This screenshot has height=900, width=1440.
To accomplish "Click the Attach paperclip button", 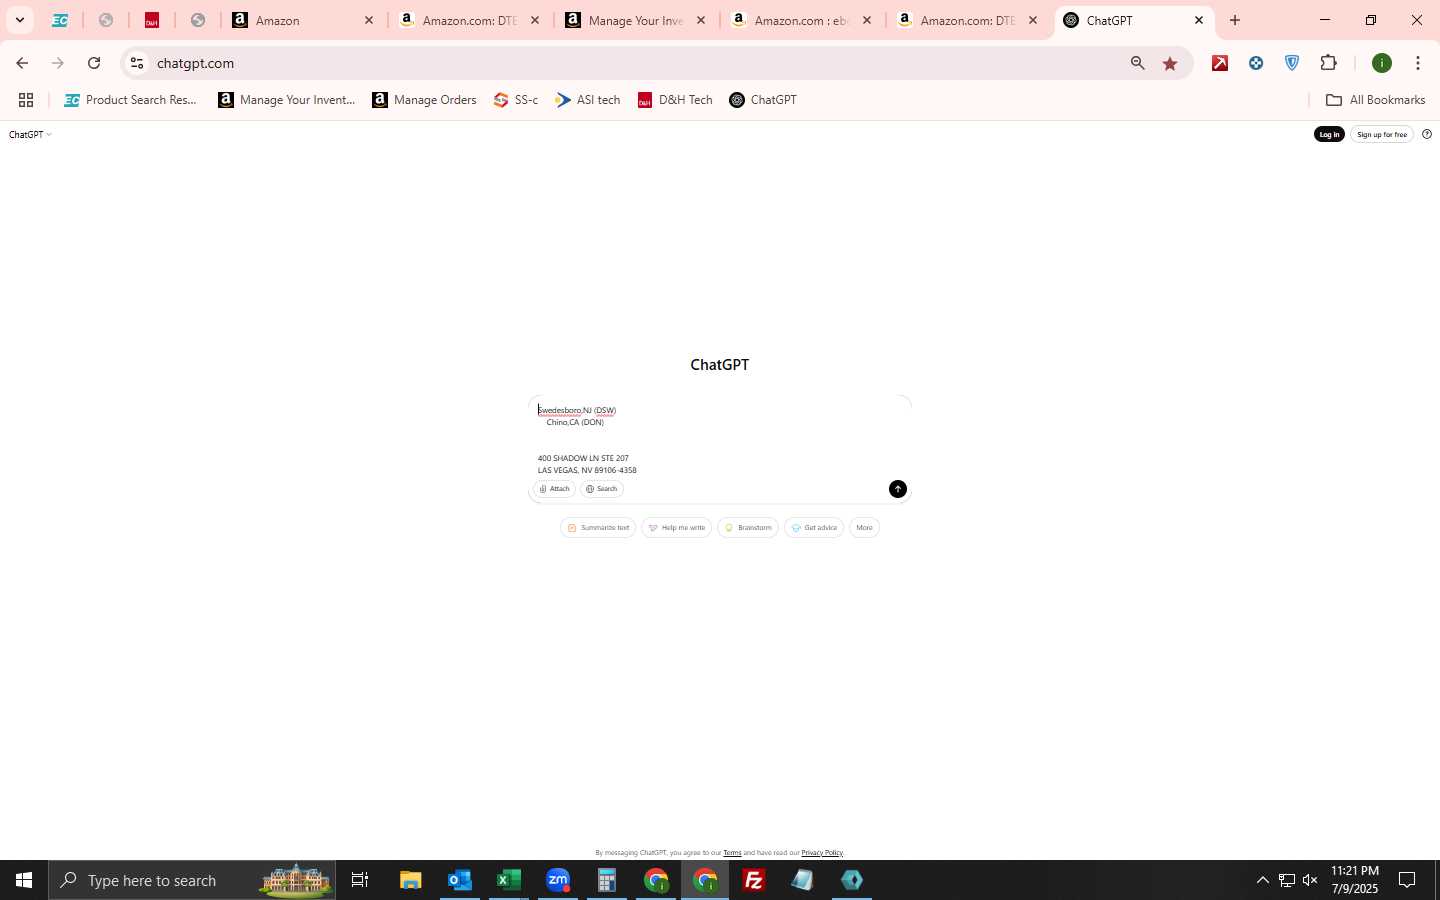I will click(554, 489).
